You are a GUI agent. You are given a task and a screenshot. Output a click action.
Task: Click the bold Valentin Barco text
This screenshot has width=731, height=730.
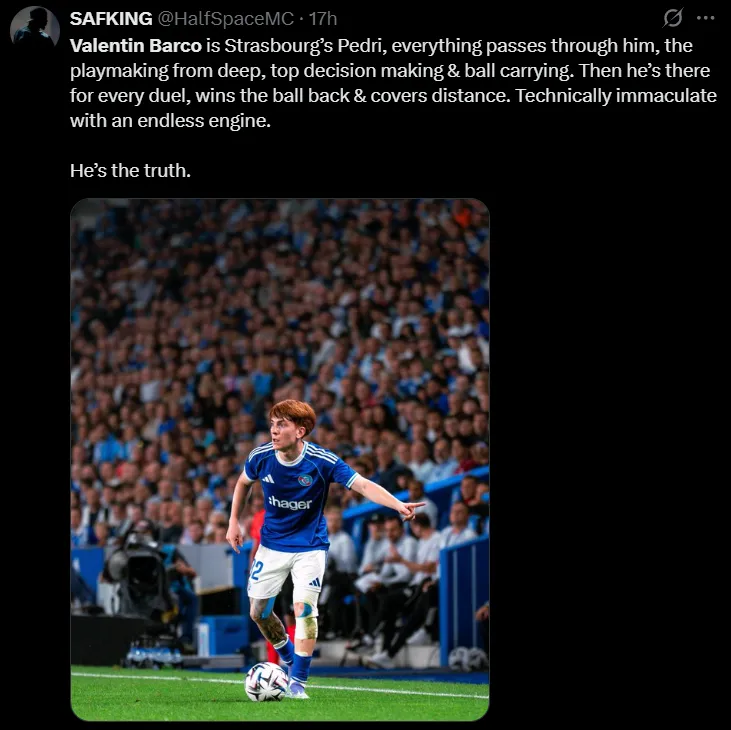136,46
